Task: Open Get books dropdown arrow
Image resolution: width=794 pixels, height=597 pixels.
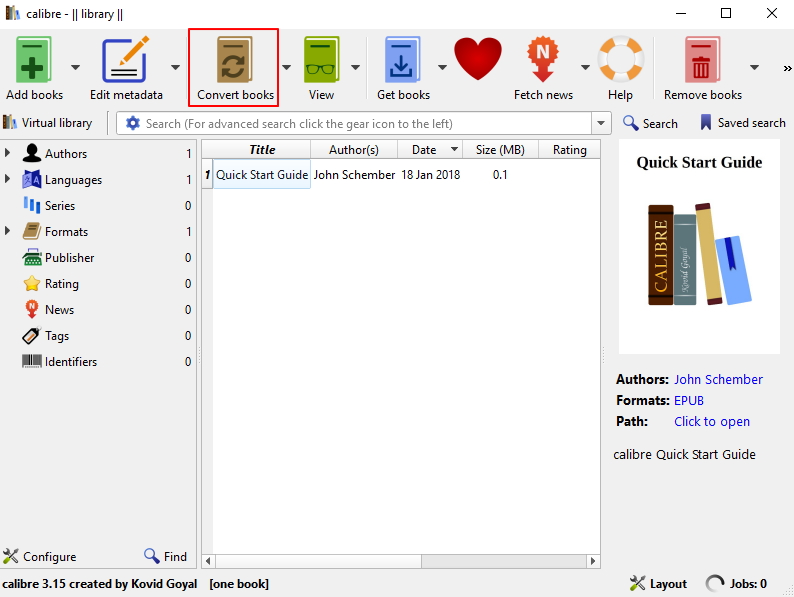Action: tap(442, 67)
